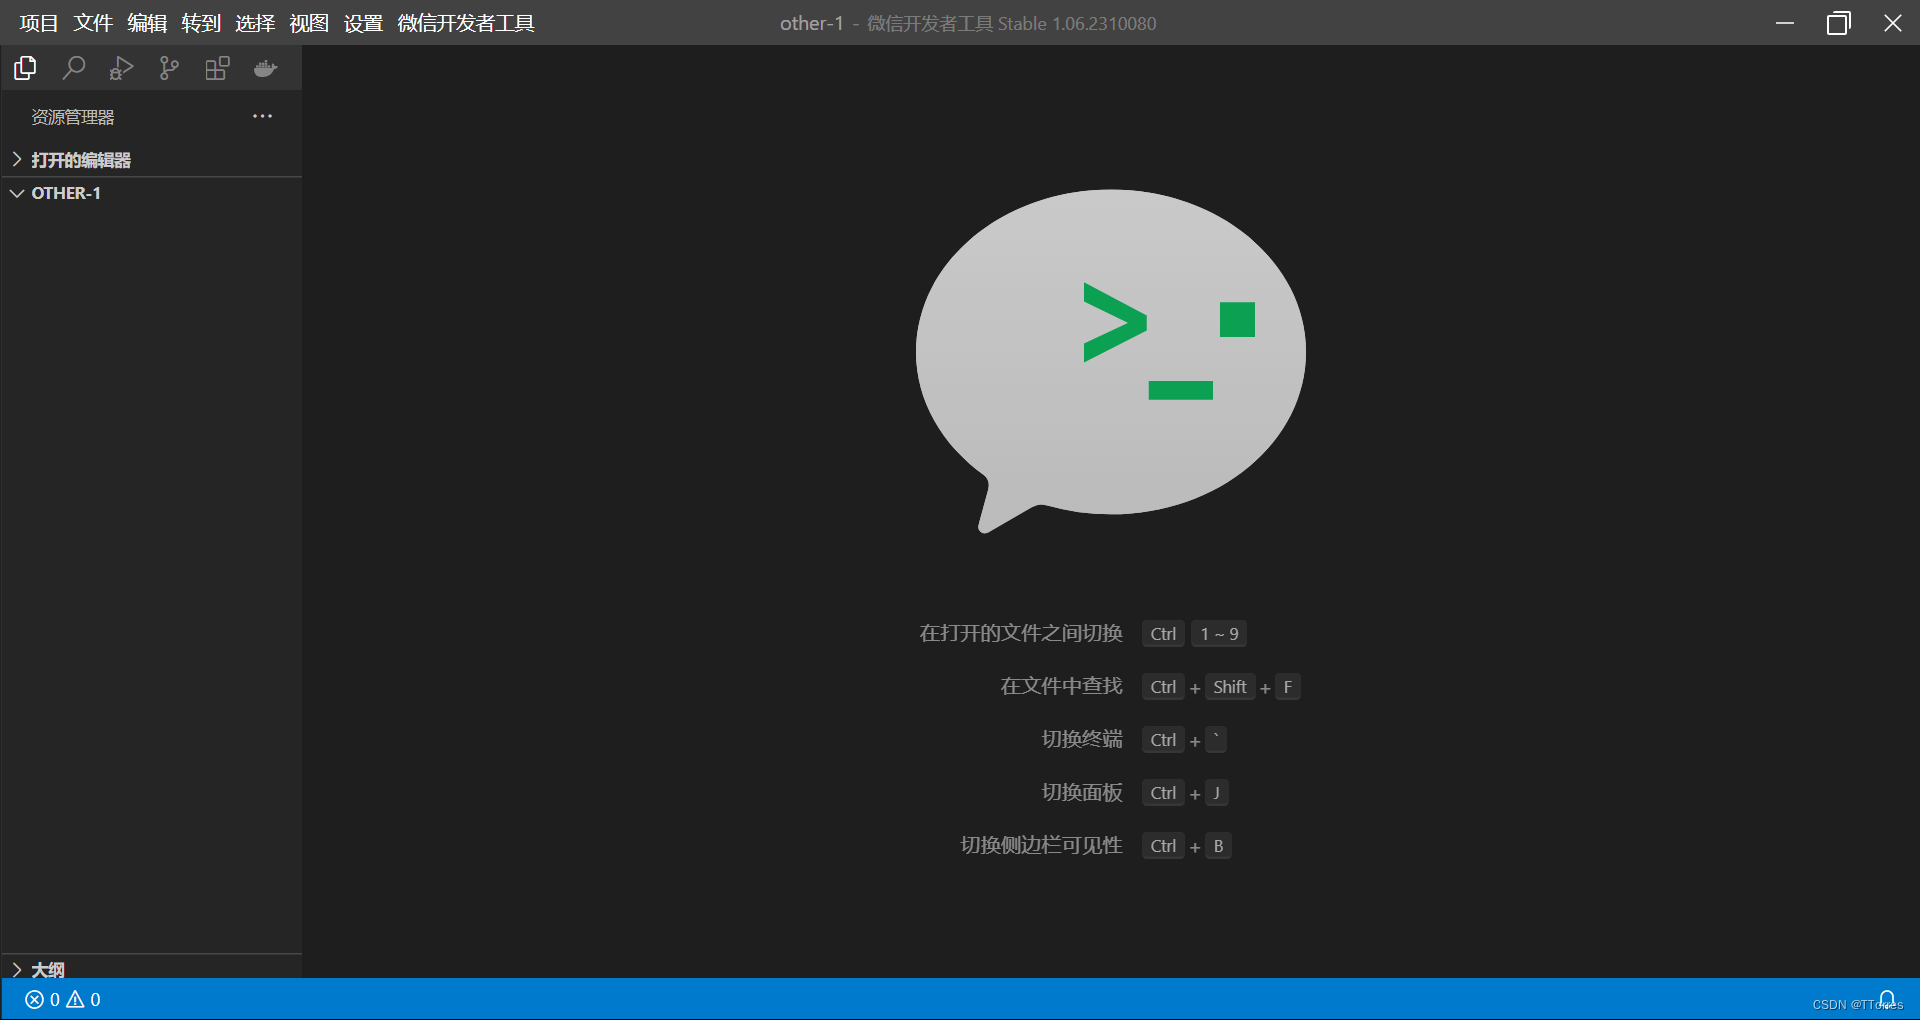The image size is (1920, 1020).
Task: Open the Source Control branch icon
Action: (169, 68)
